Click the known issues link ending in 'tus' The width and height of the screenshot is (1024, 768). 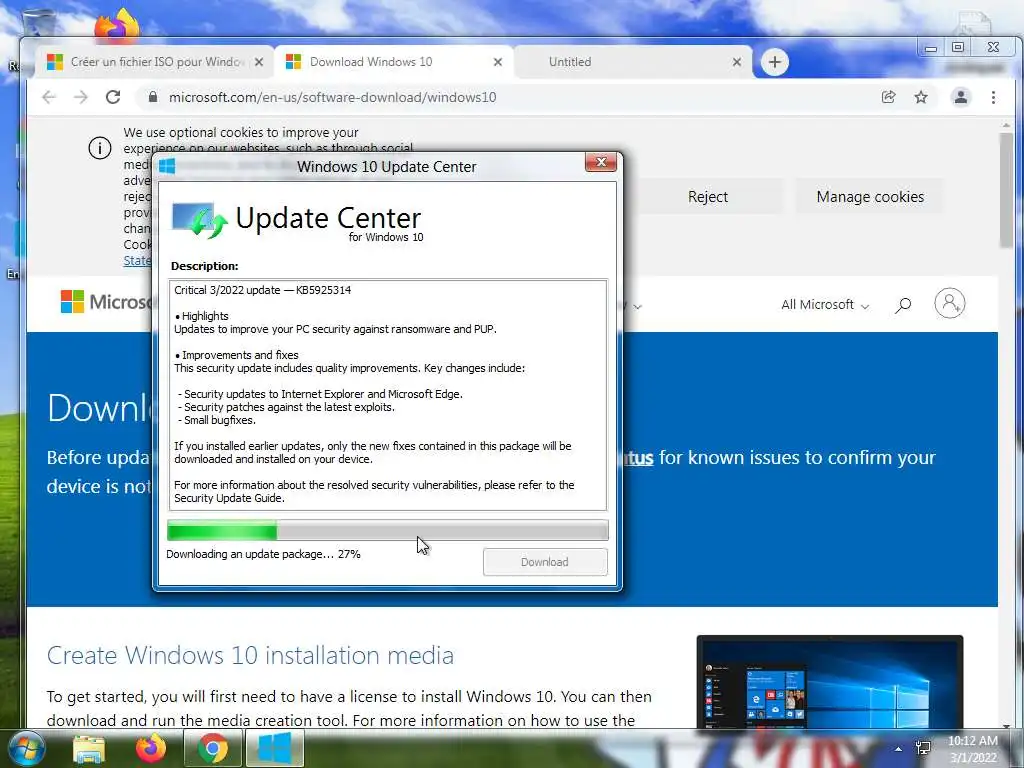[638, 458]
